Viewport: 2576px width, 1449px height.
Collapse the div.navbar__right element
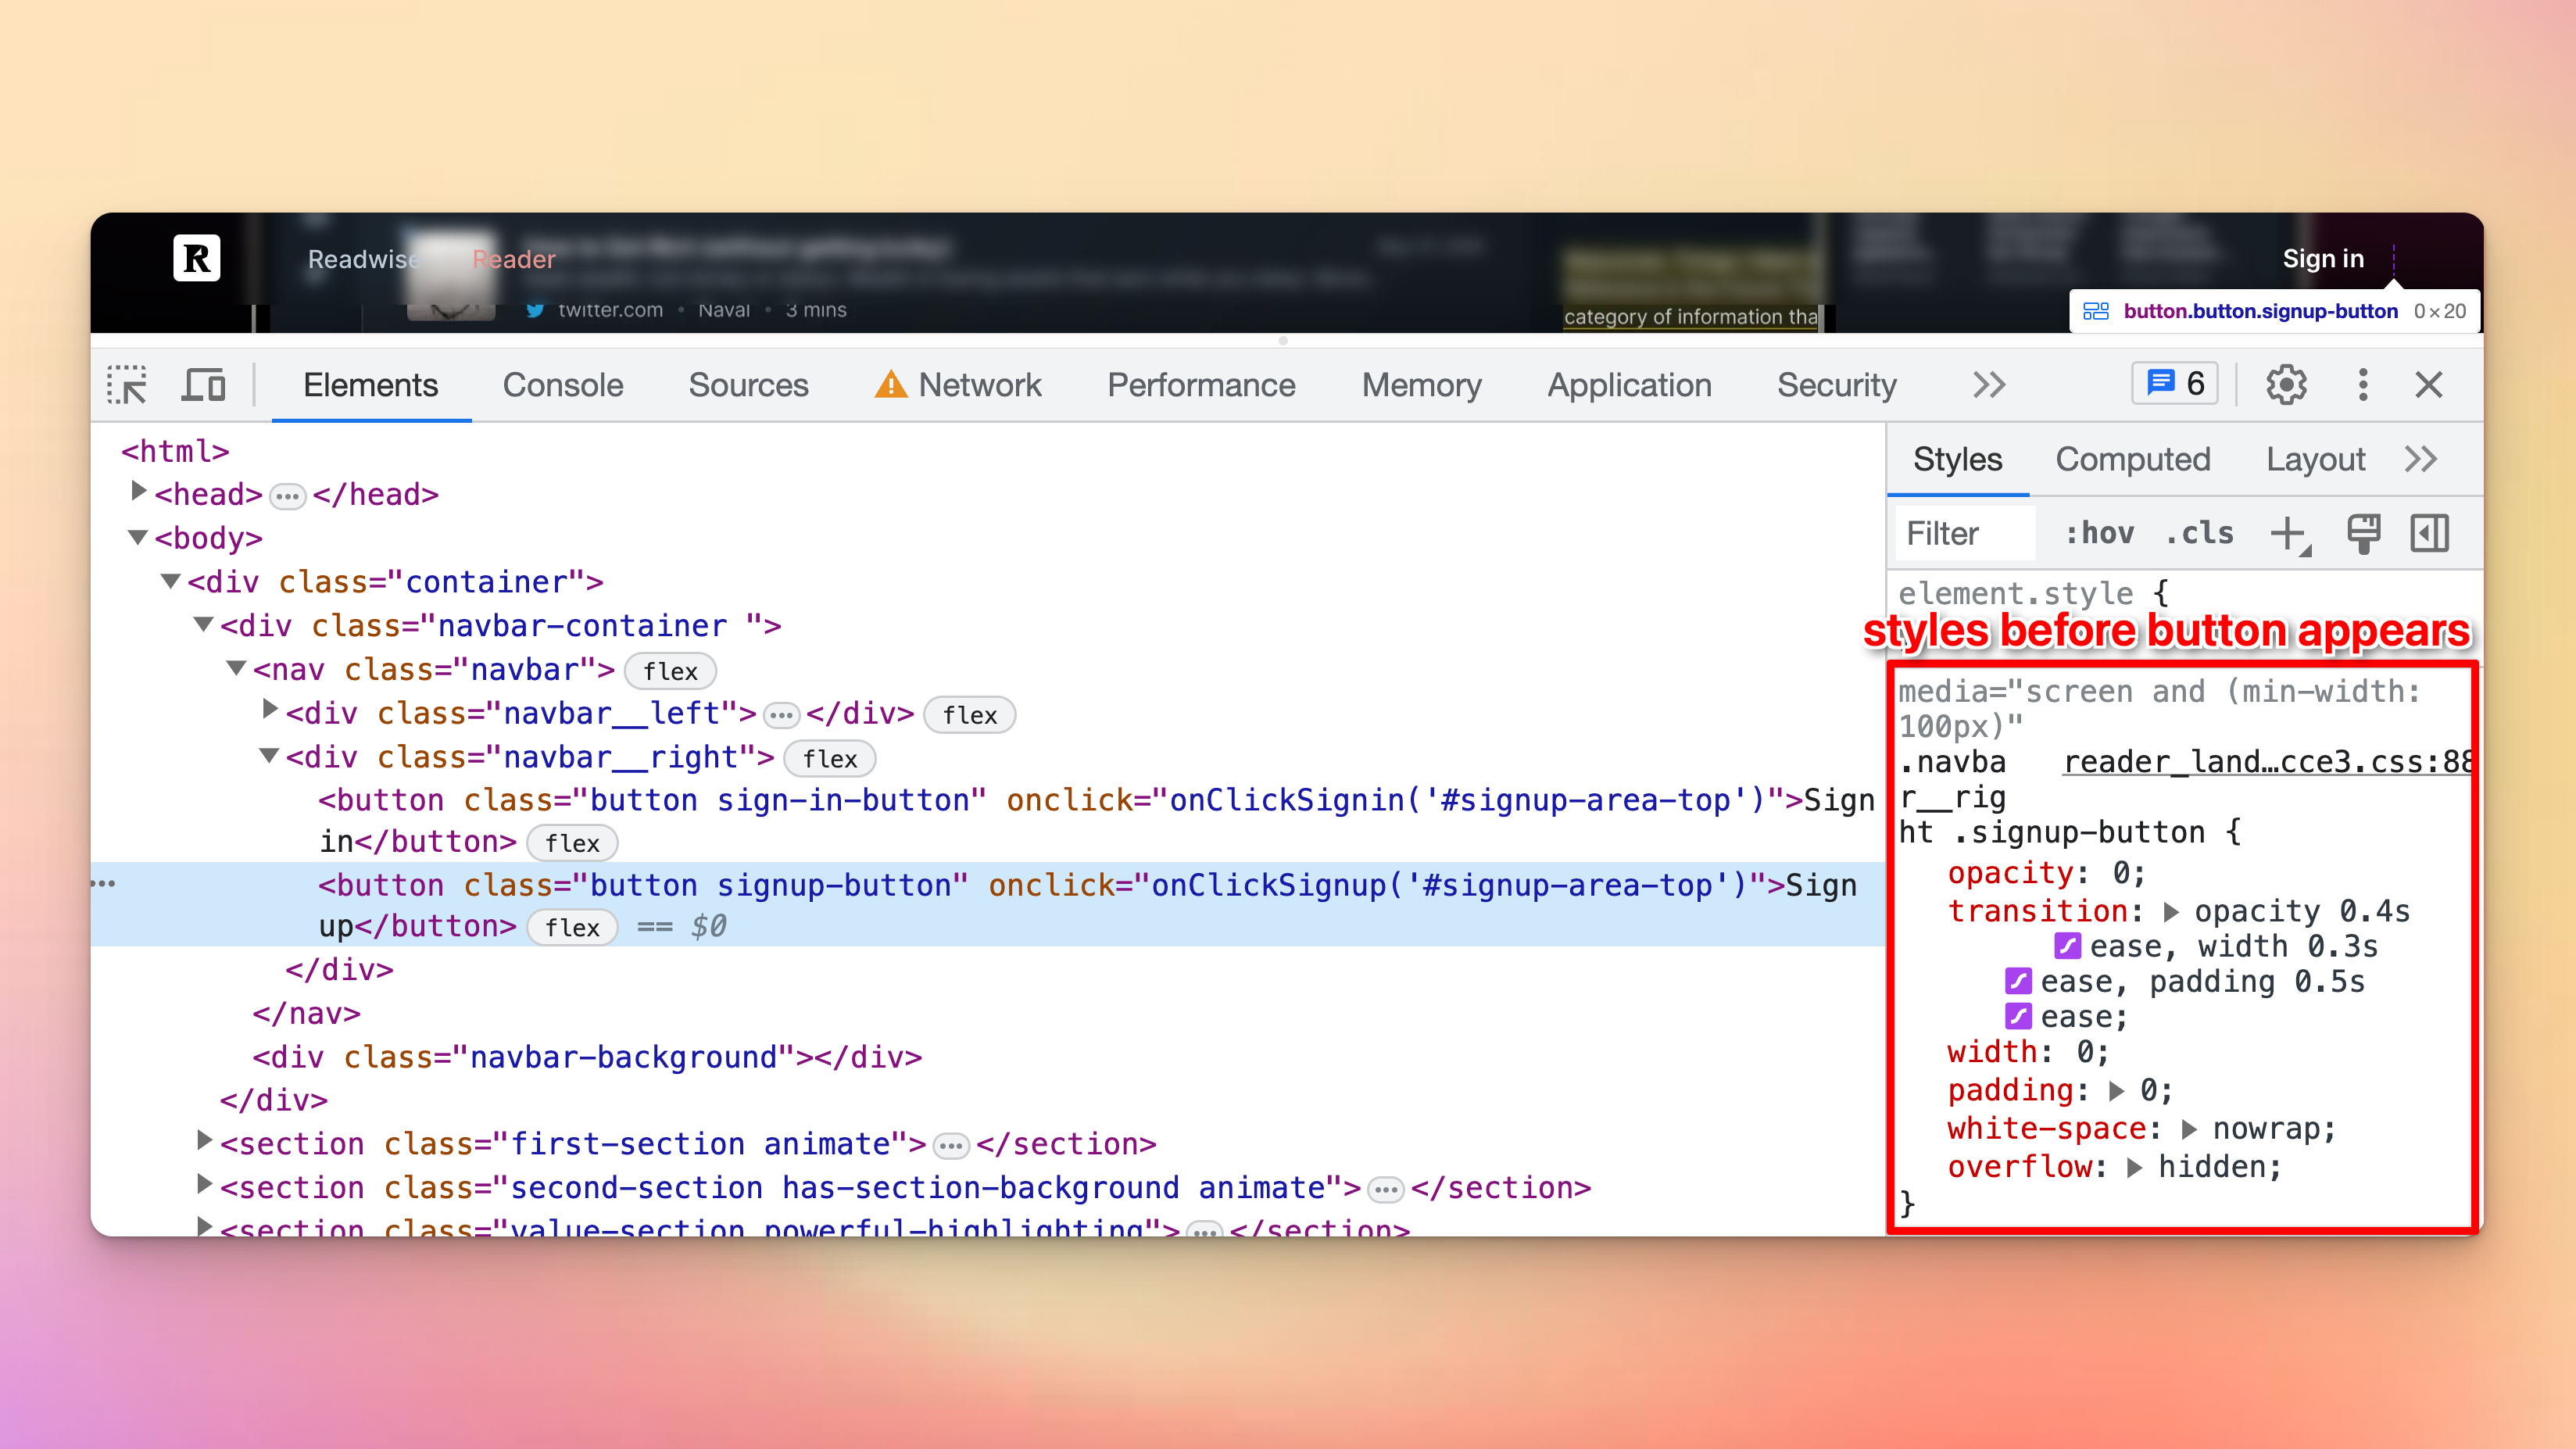point(268,756)
